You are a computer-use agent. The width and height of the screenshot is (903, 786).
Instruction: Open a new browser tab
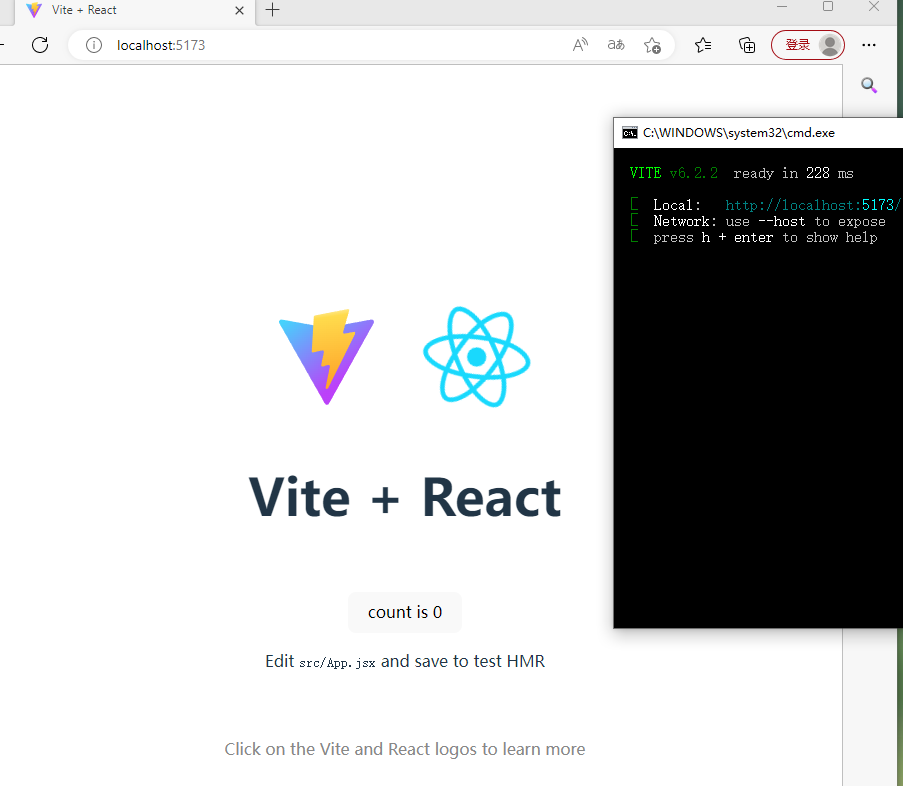point(272,10)
